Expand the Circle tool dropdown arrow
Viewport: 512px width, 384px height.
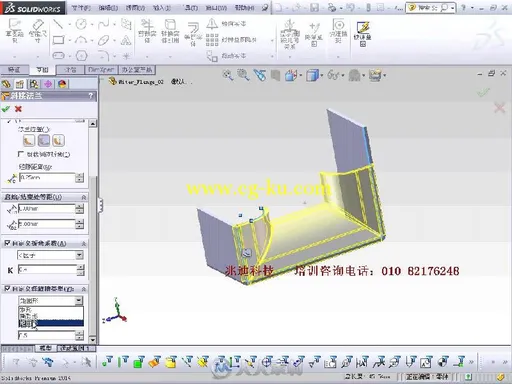91,24
